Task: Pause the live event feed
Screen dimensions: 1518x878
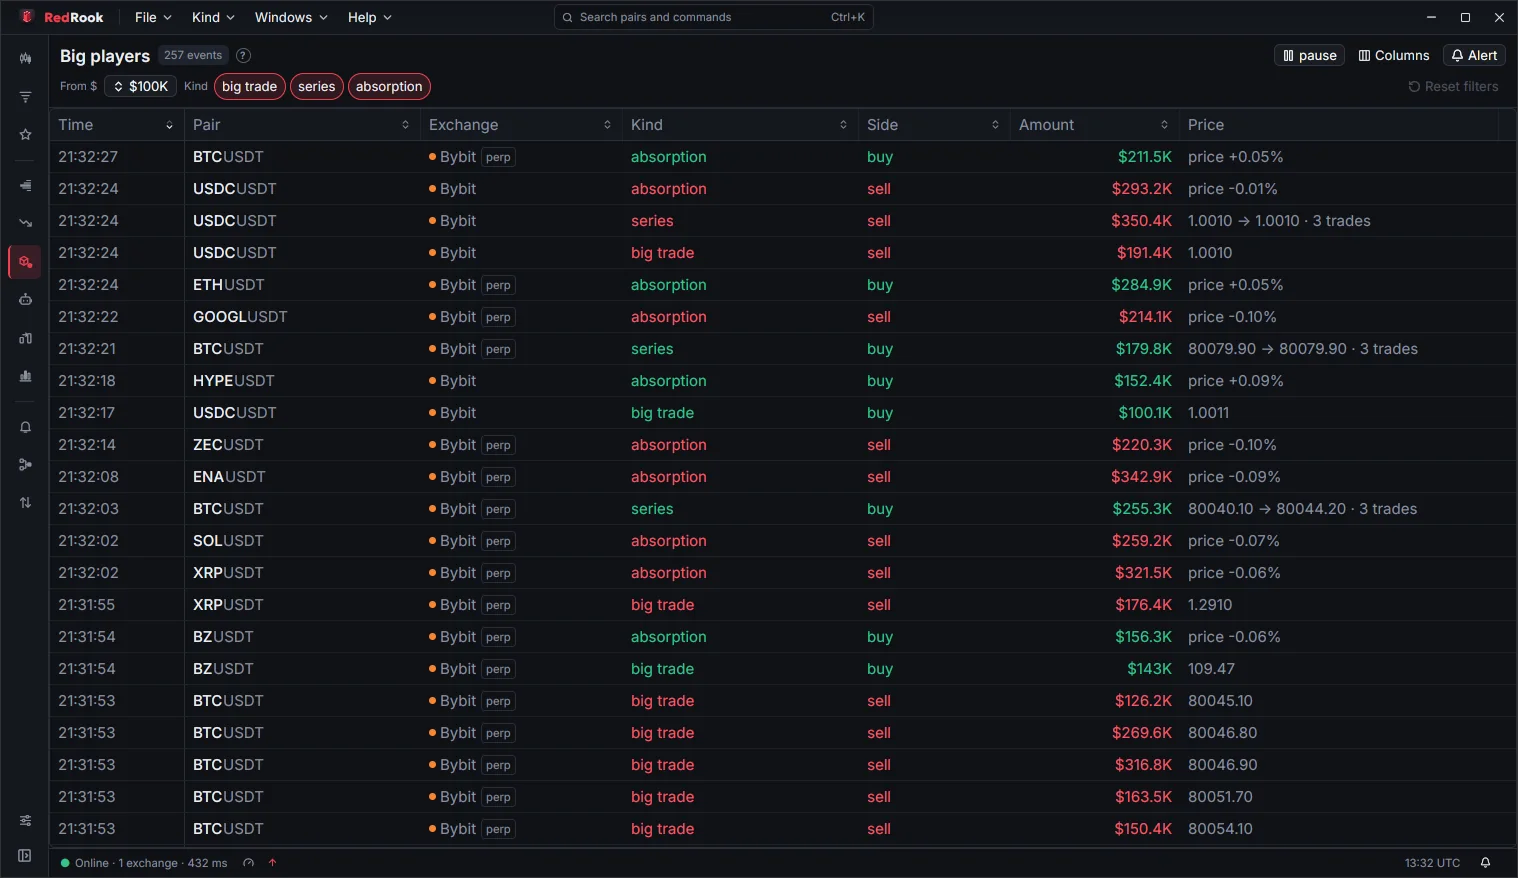Action: click(x=1309, y=56)
